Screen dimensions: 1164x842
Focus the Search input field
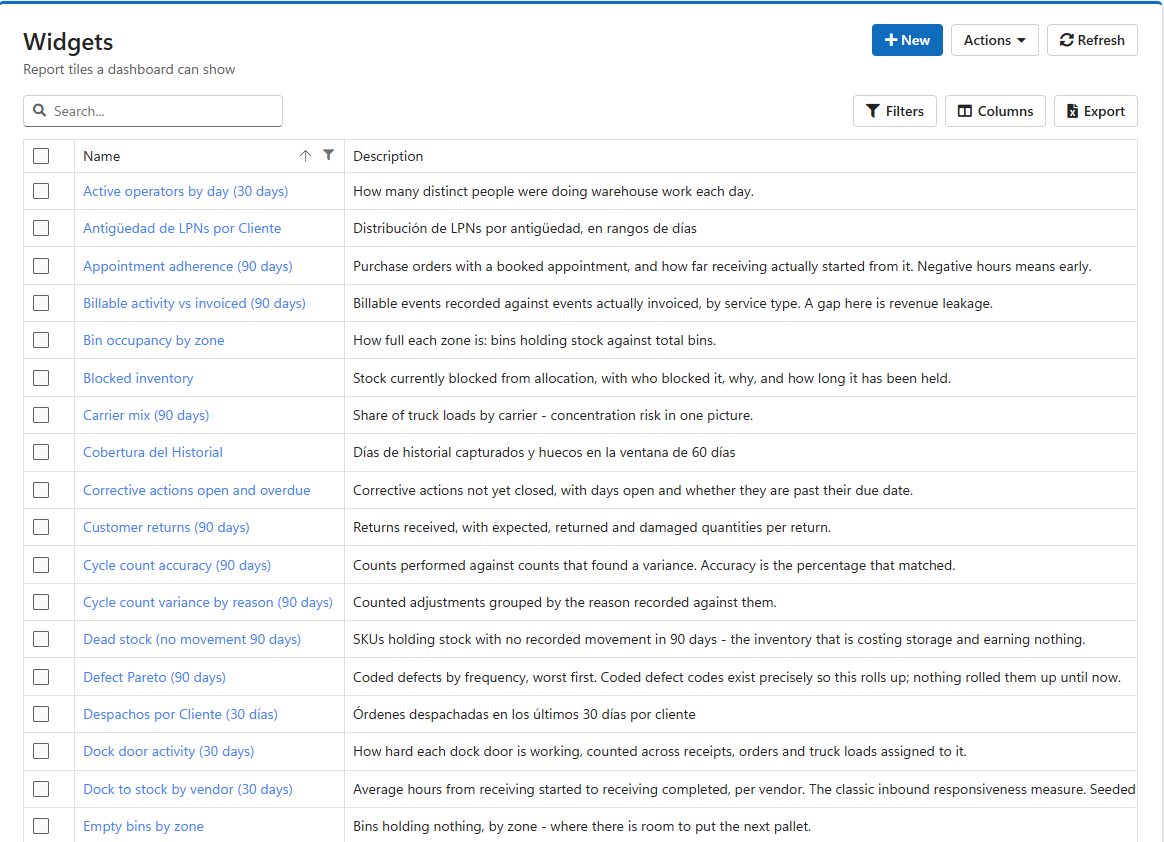153,111
